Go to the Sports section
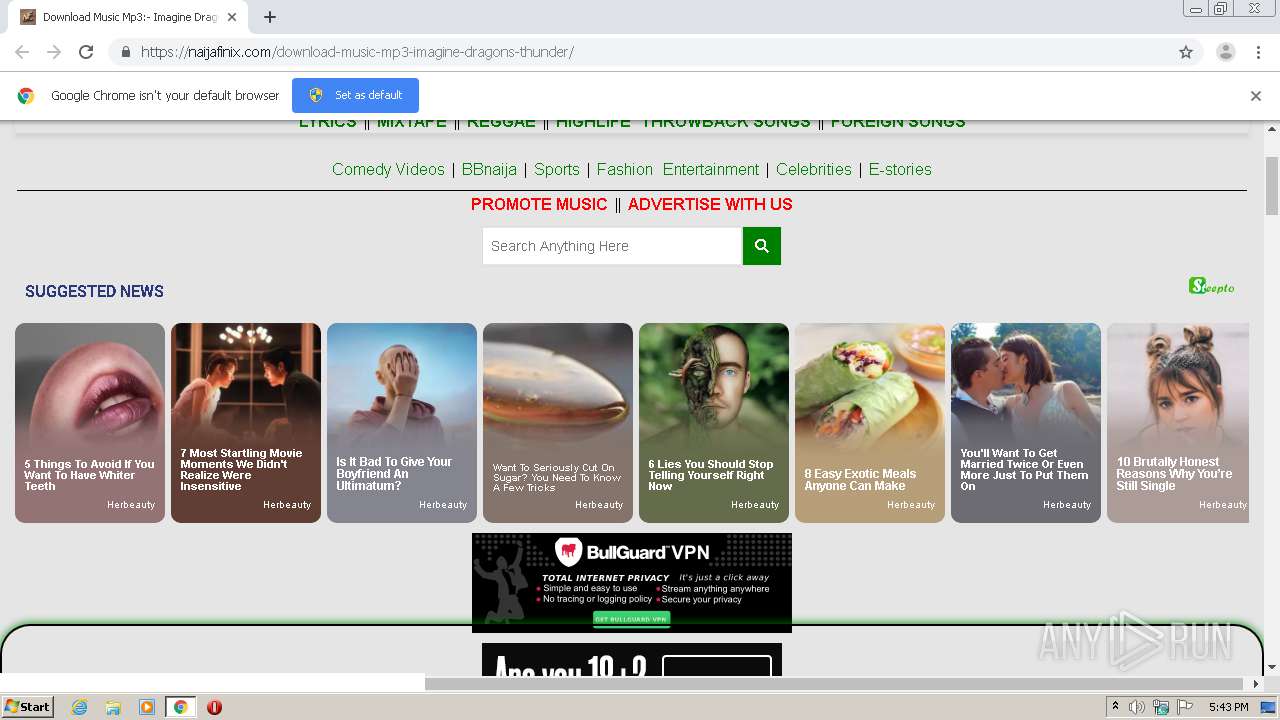Image resolution: width=1280 pixels, height=720 pixels. [557, 169]
